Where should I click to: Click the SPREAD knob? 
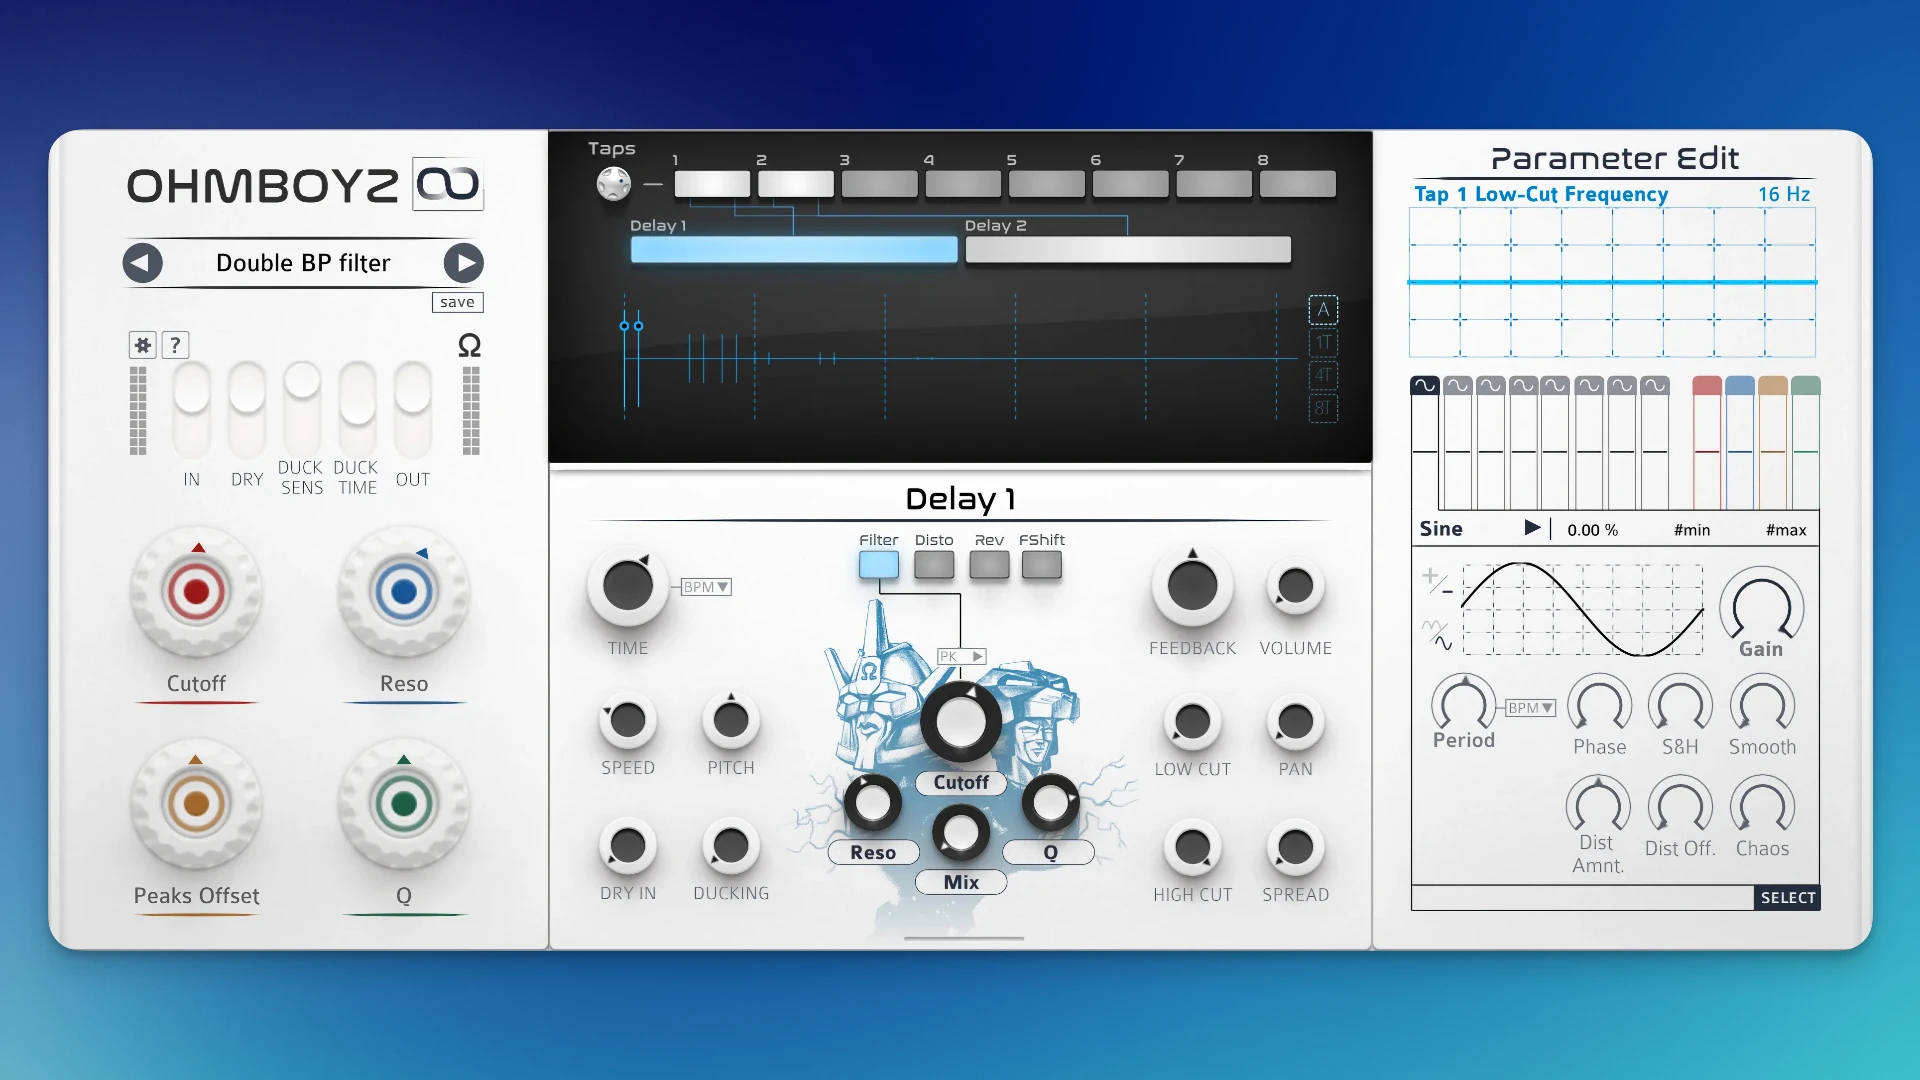pyautogui.click(x=1295, y=848)
